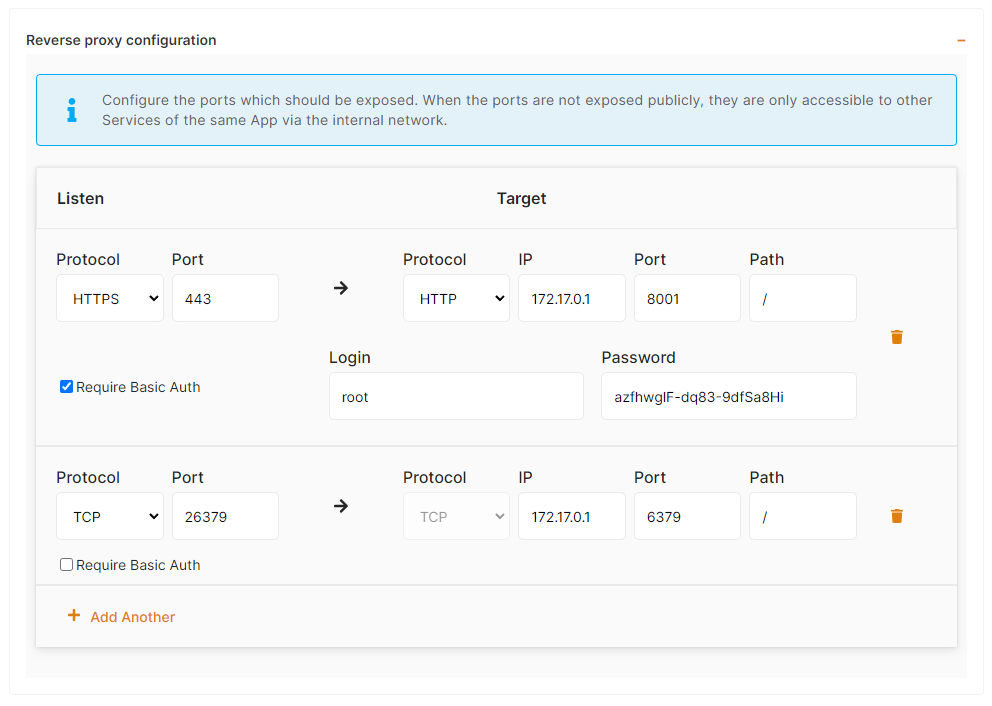Click the Password input field

(728, 396)
